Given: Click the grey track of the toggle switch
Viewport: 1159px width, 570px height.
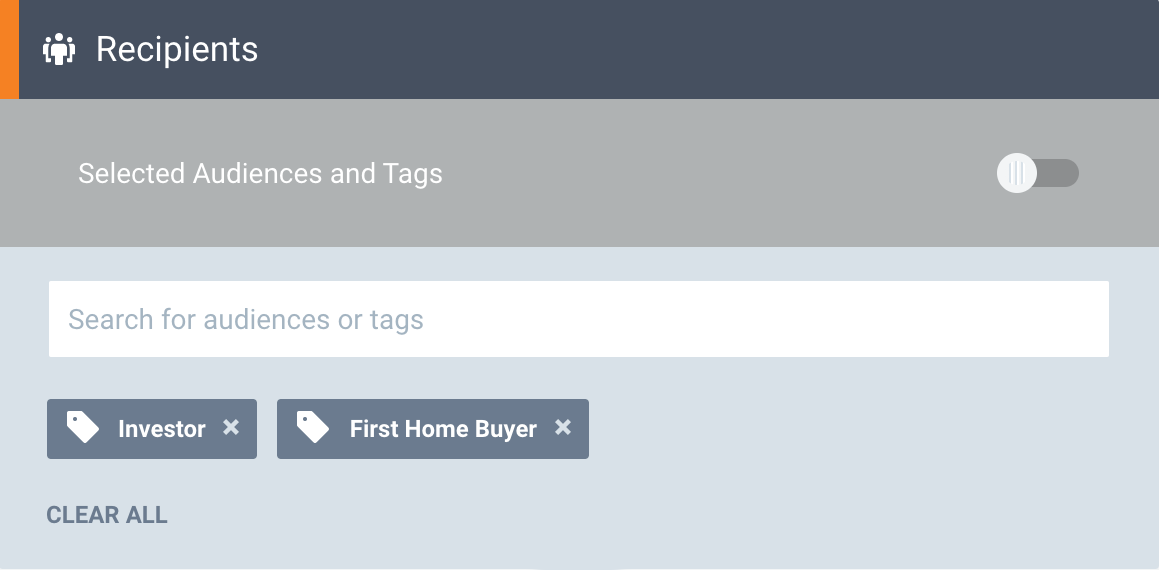Looking at the screenshot, I should click(x=1058, y=173).
